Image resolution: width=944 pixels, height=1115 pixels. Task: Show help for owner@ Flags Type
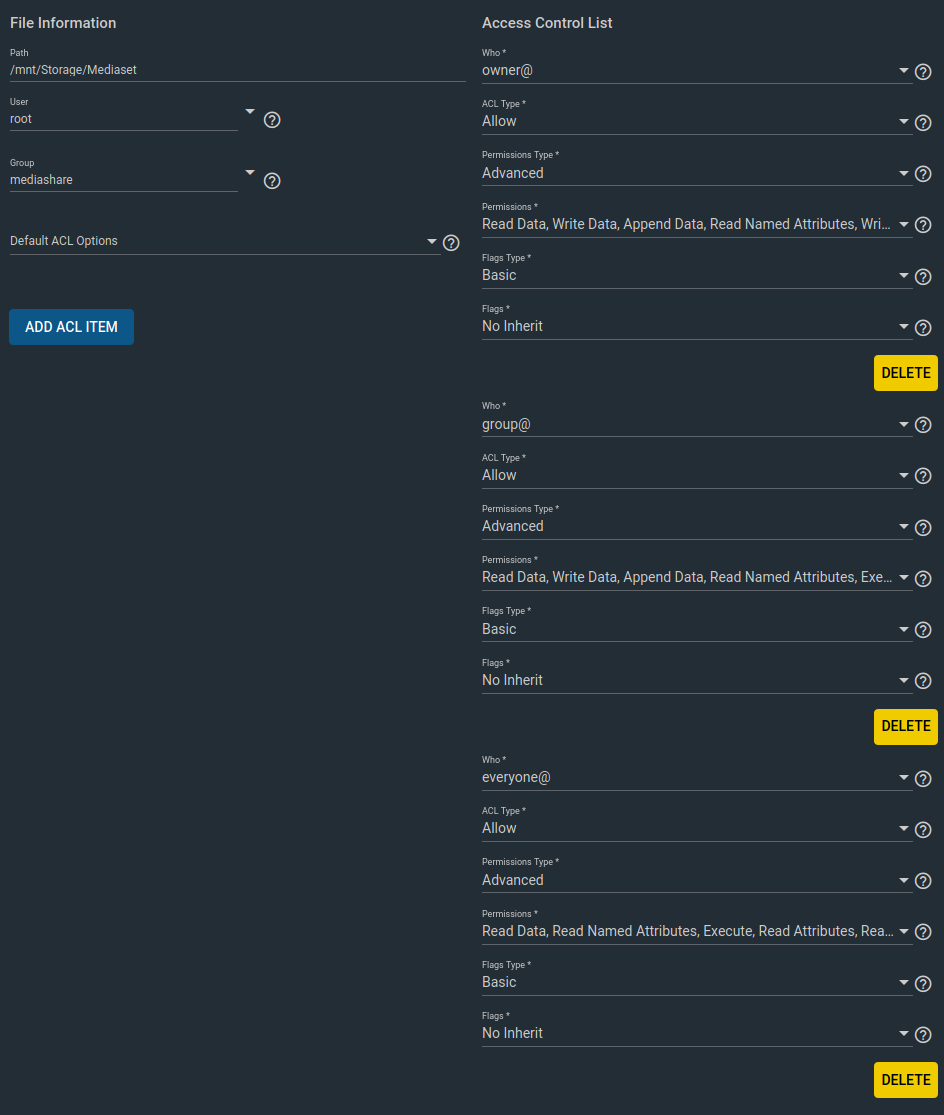coord(923,277)
